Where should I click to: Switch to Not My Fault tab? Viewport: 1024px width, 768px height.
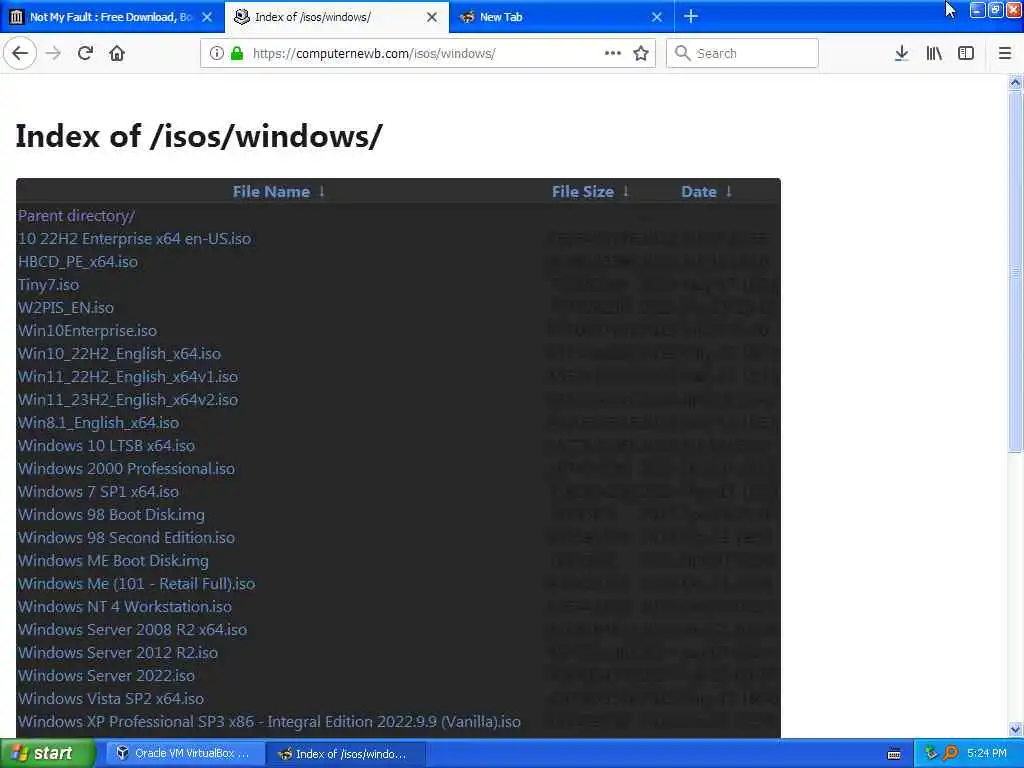112,17
